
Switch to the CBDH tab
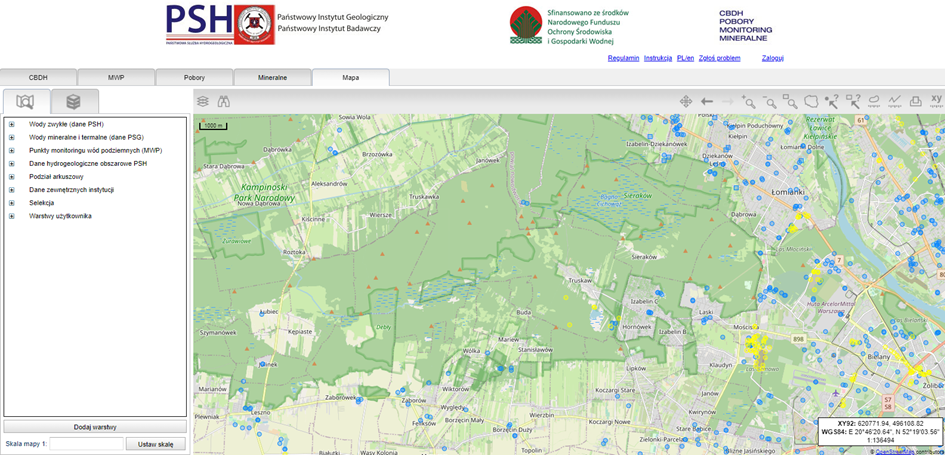[38, 77]
